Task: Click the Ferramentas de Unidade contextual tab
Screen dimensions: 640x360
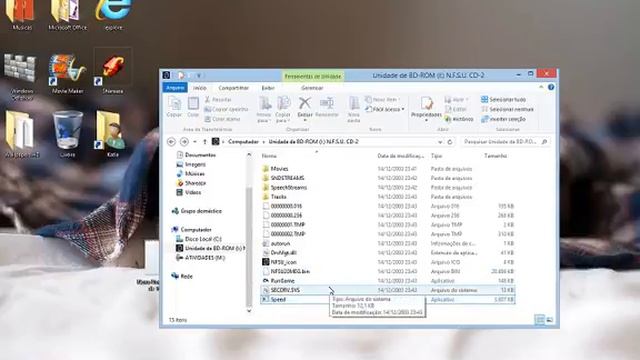Action: tap(313, 76)
